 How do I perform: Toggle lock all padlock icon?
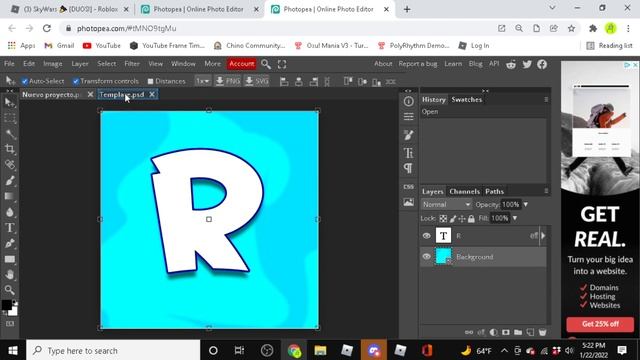point(471,219)
